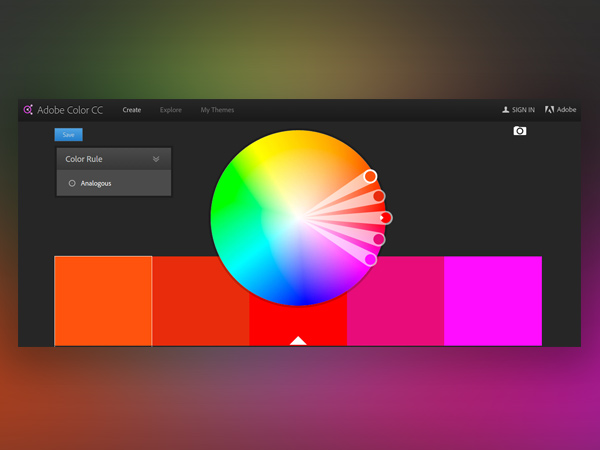Switch to the Explore tab
Viewport: 600px width, 450px height.
(x=171, y=110)
